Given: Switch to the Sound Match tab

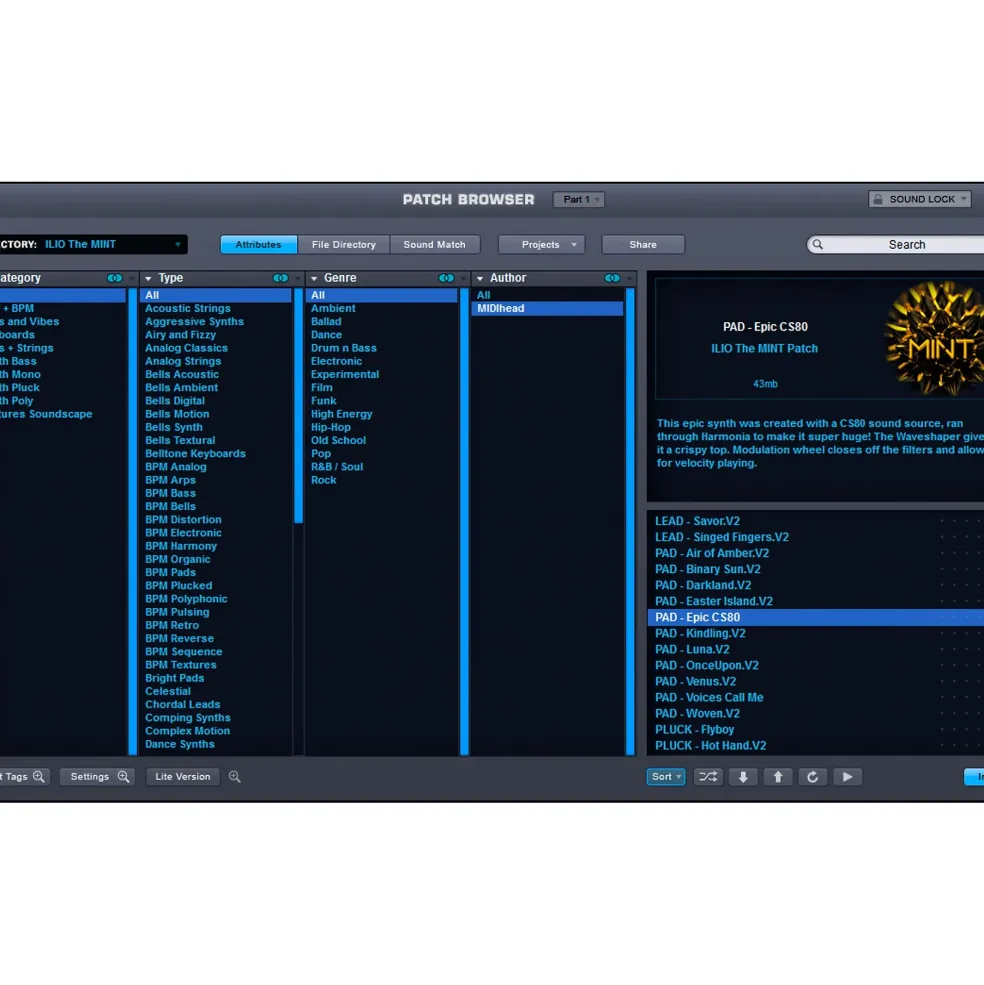Looking at the screenshot, I should tap(434, 244).
